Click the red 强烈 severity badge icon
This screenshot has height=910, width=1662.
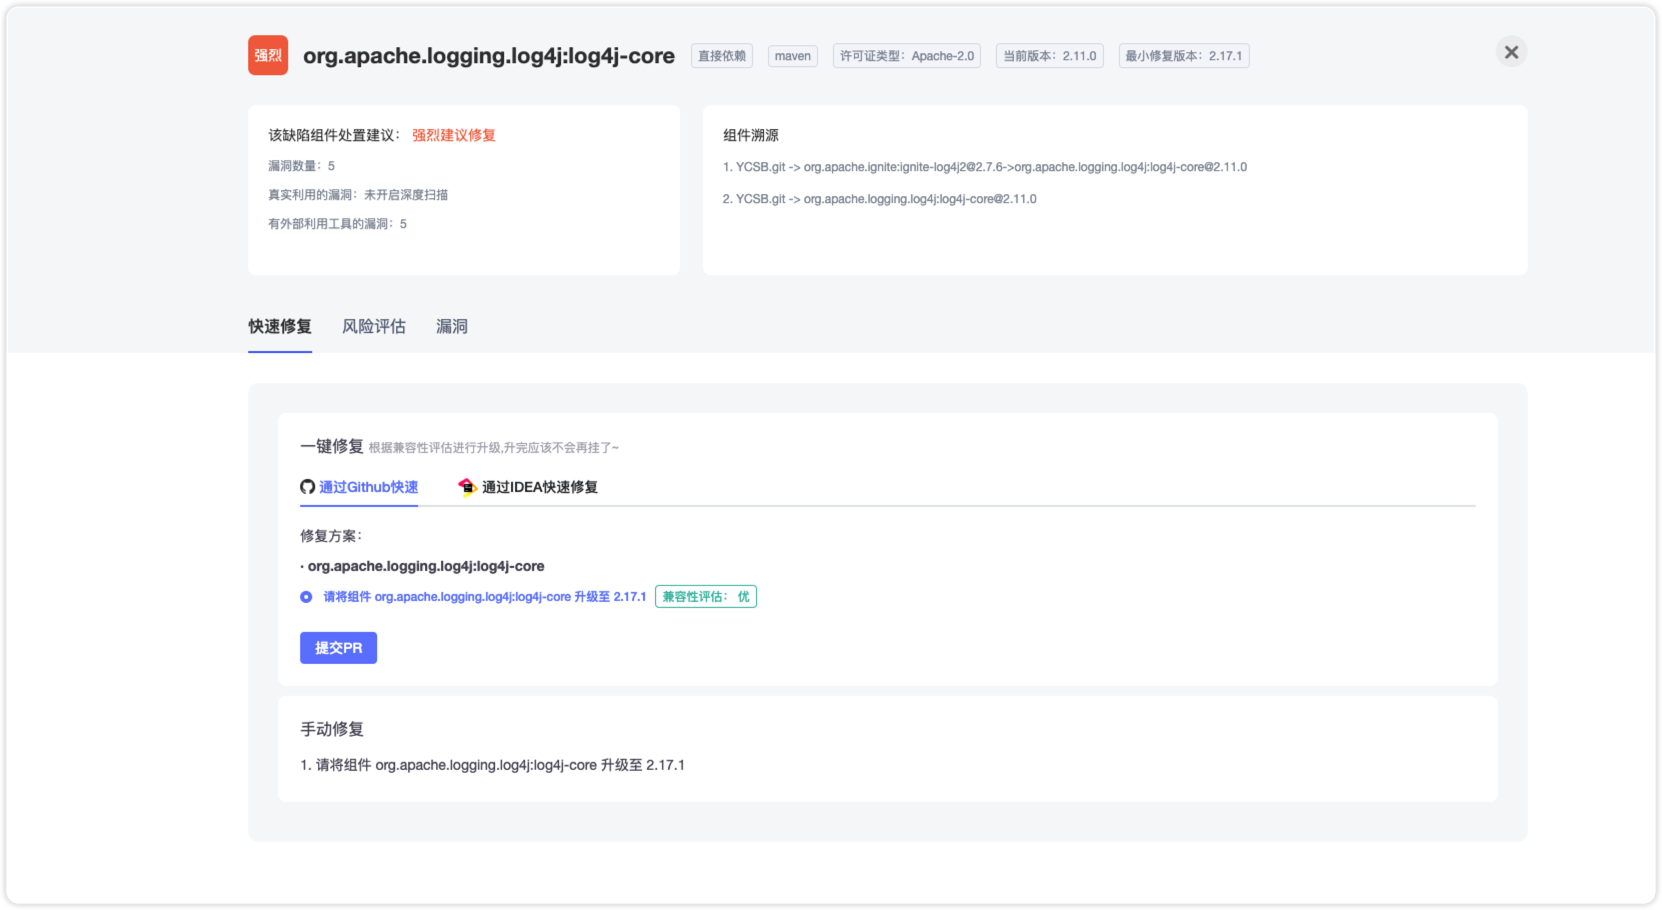coord(268,56)
